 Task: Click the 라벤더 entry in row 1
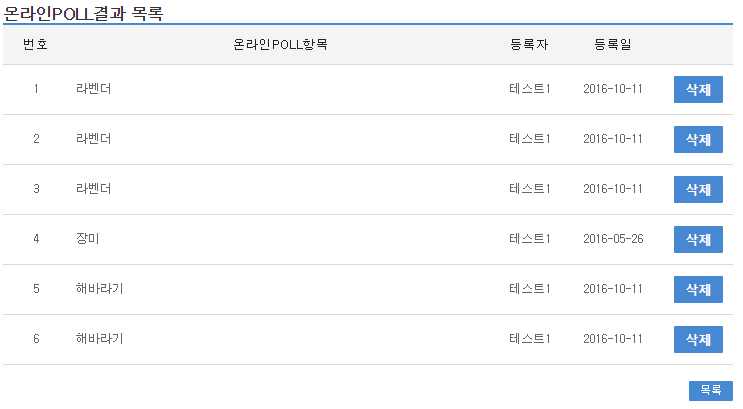point(93,89)
